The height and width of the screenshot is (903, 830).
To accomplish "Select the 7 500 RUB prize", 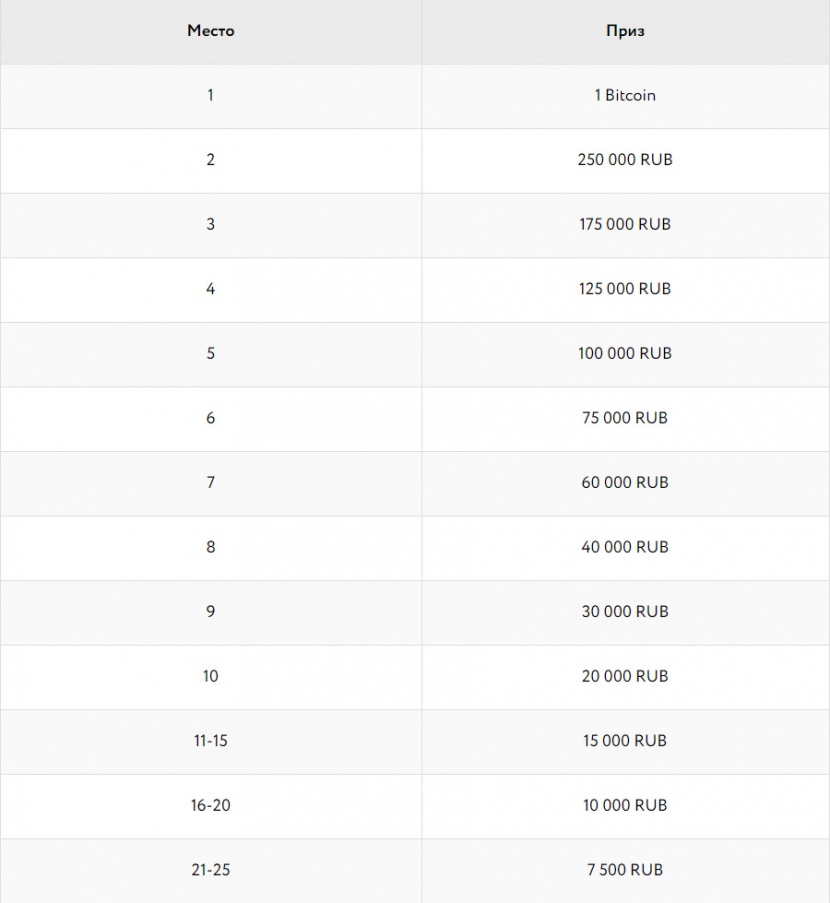I will tap(625, 869).
